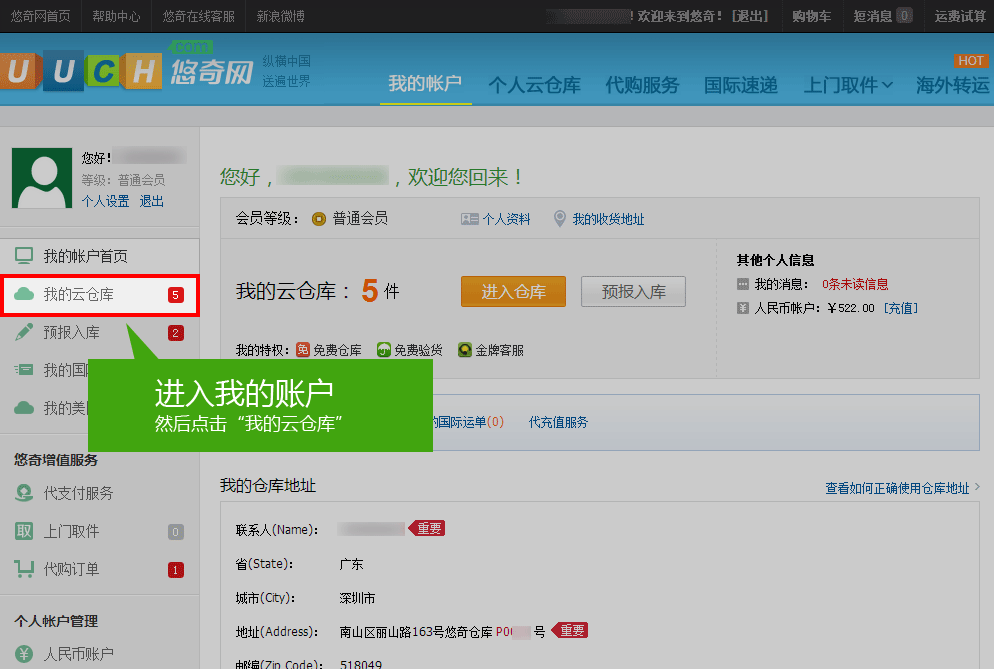Image resolution: width=994 pixels, height=669 pixels.
Task: Click the 代支付服务 sidebar icon
Action: point(24,493)
